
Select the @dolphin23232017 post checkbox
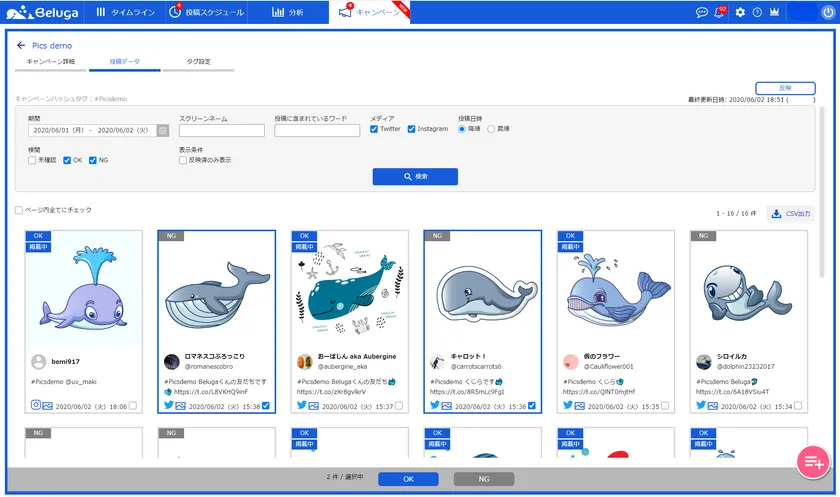[798, 406]
